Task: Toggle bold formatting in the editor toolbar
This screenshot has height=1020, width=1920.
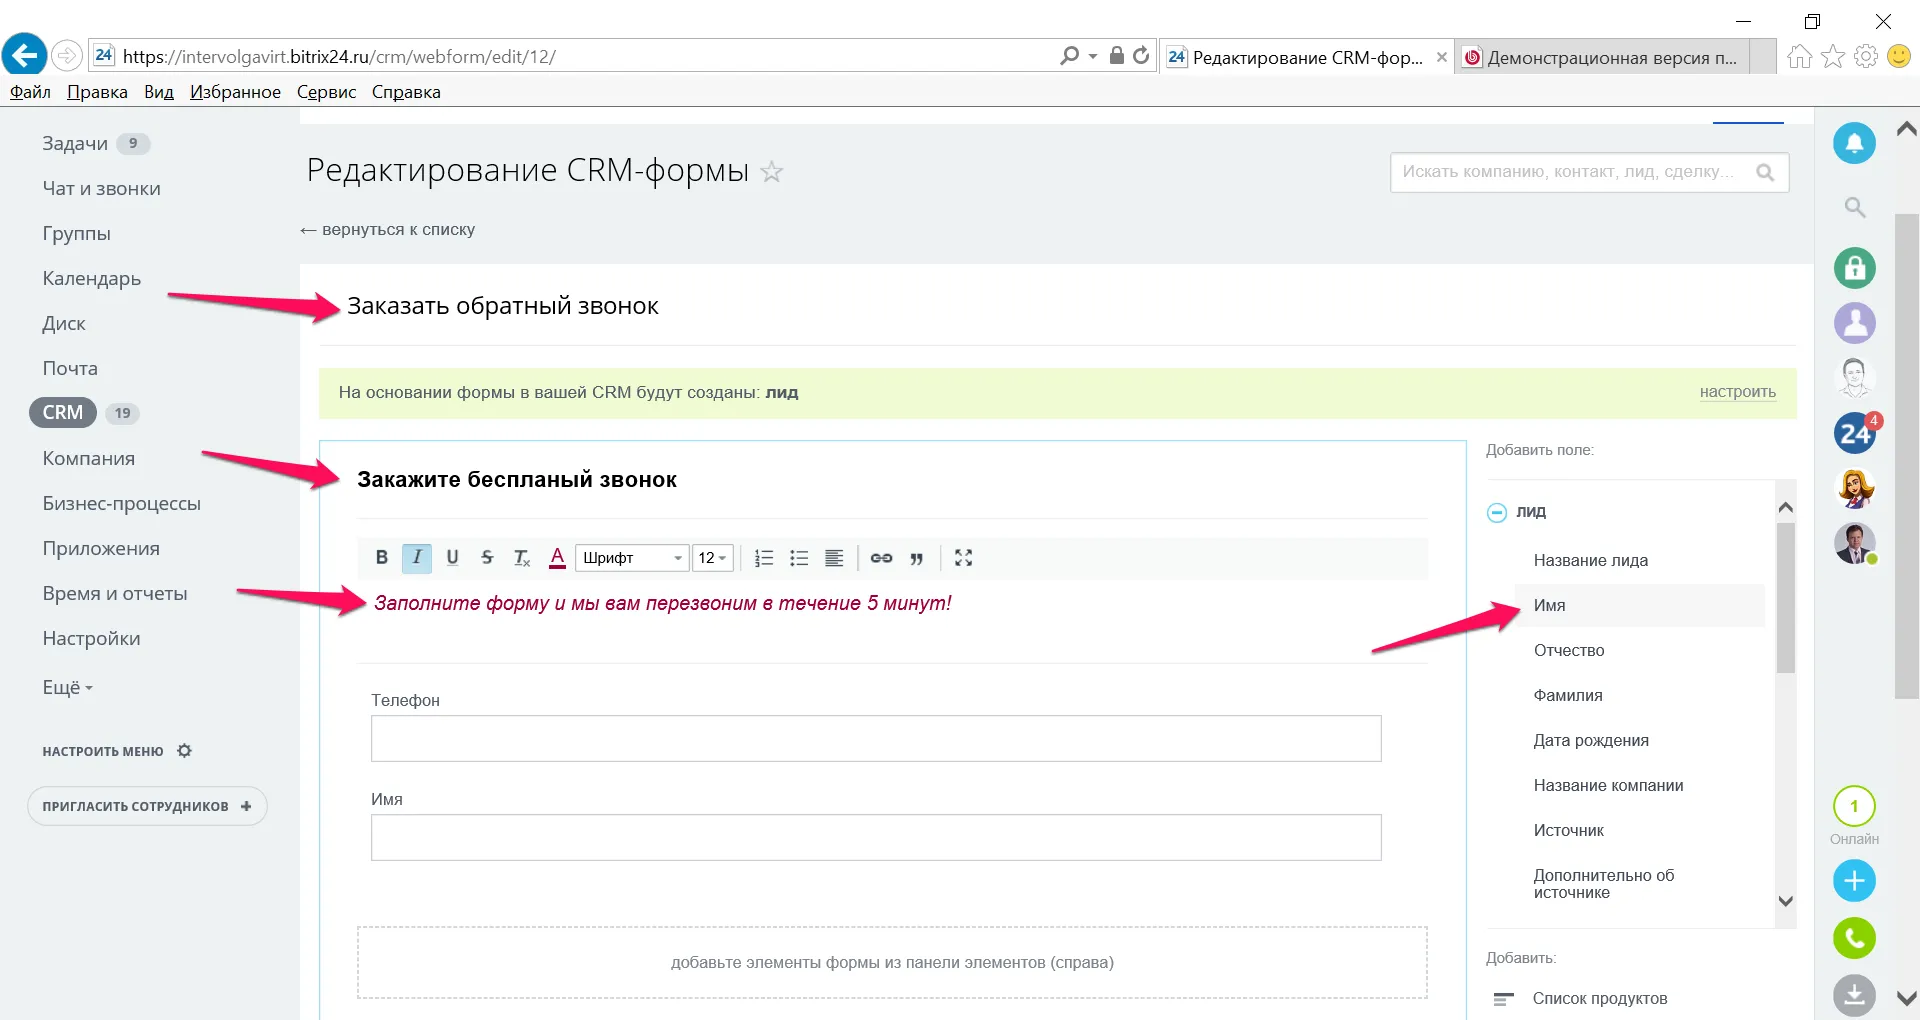Action: click(x=381, y=558)
